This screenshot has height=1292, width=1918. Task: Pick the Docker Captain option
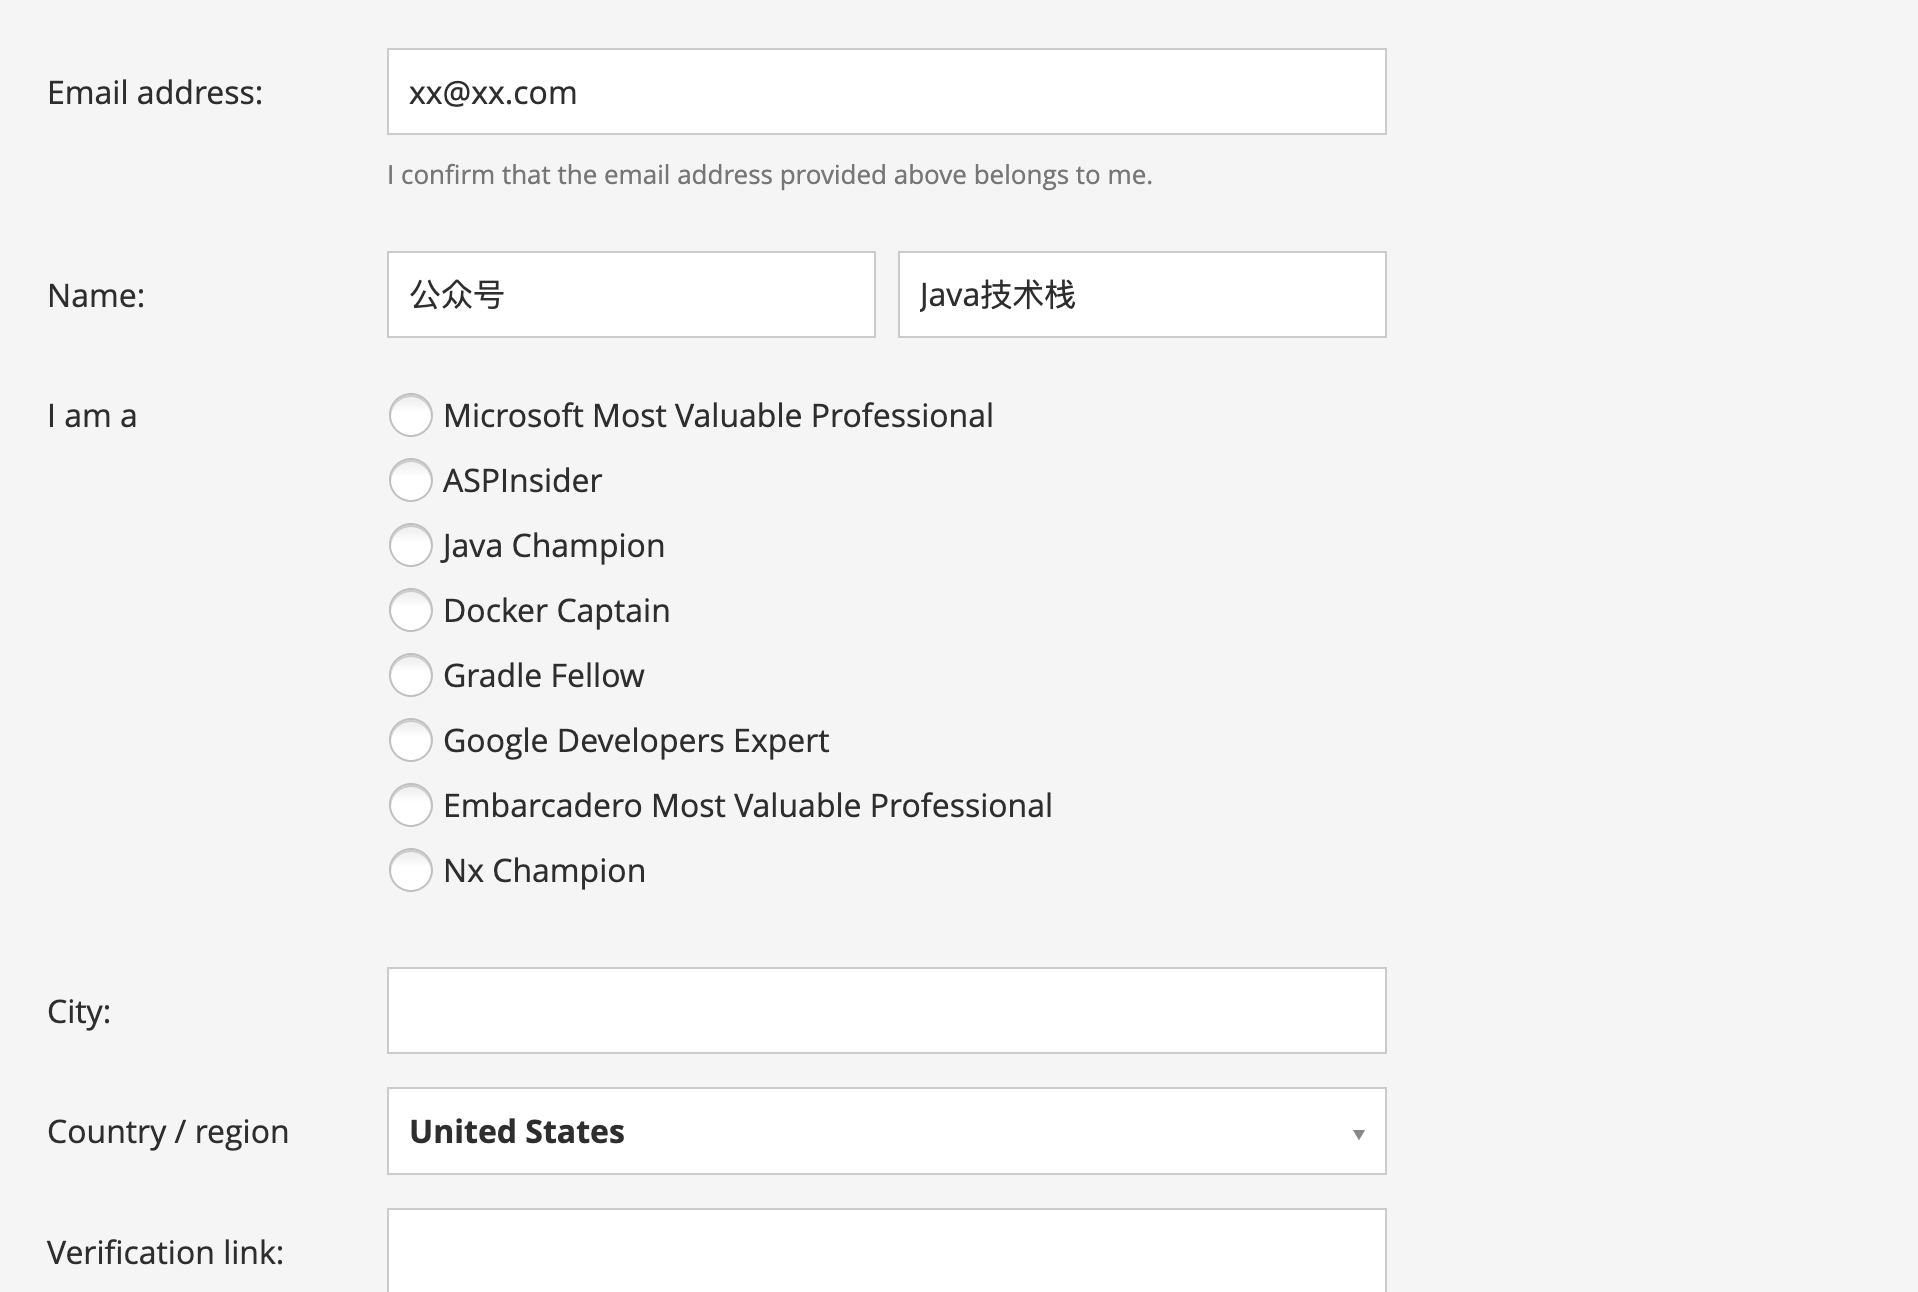[x=410, y=610]
